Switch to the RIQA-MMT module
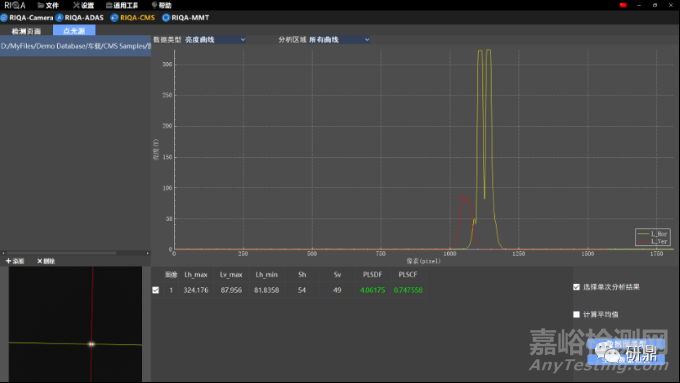Viewport: 680px width, 383px height. point(186,18)
